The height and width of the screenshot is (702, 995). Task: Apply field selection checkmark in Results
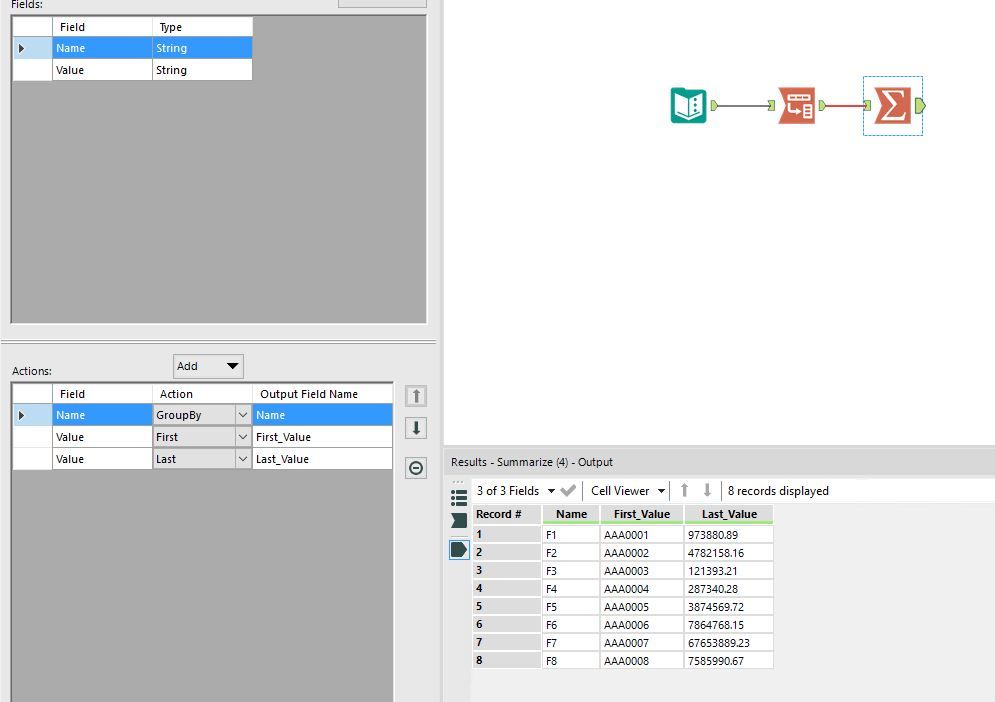(568, 491)
